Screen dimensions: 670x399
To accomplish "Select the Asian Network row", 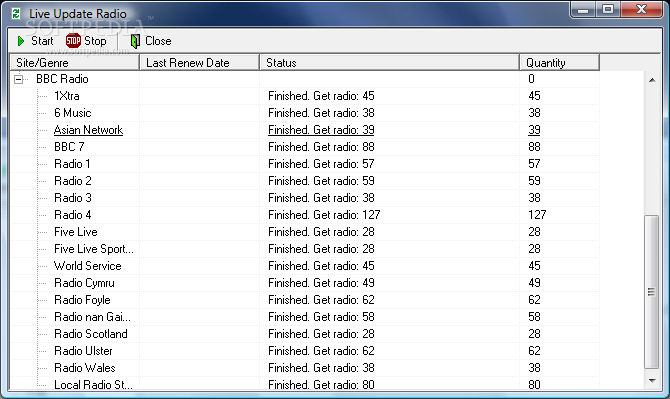I will [x=305, y=130].
